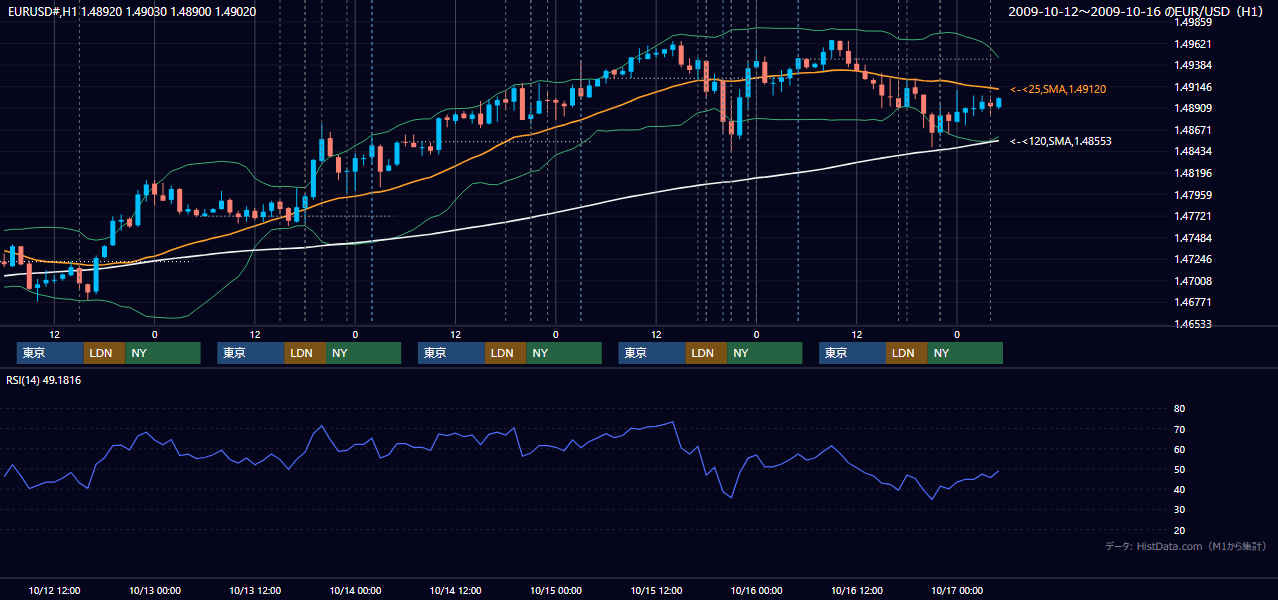Viewport: 1278px width, 600px height.
Task: Click price axis label 1.47721
Action: point(1193,216)
